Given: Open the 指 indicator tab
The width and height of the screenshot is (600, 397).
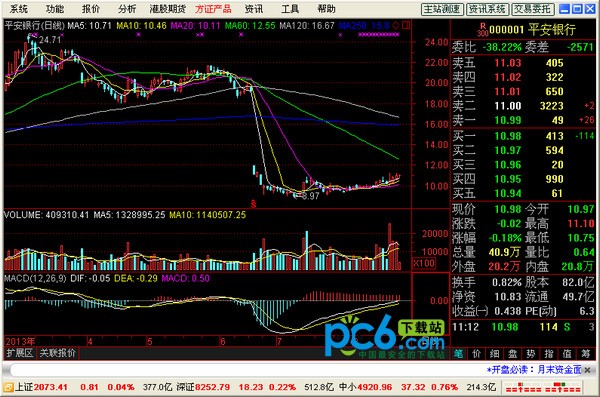Looking at the screenshot, I should (549, 353).
